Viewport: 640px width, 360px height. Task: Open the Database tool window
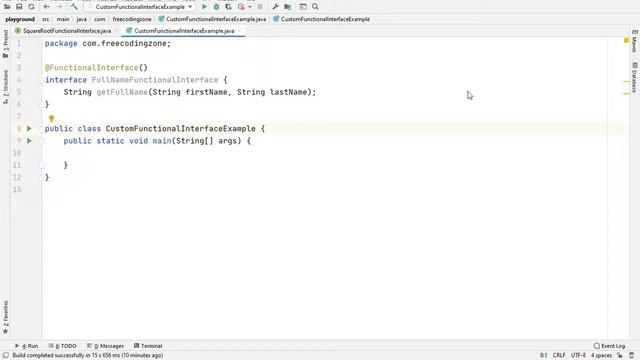635,78
